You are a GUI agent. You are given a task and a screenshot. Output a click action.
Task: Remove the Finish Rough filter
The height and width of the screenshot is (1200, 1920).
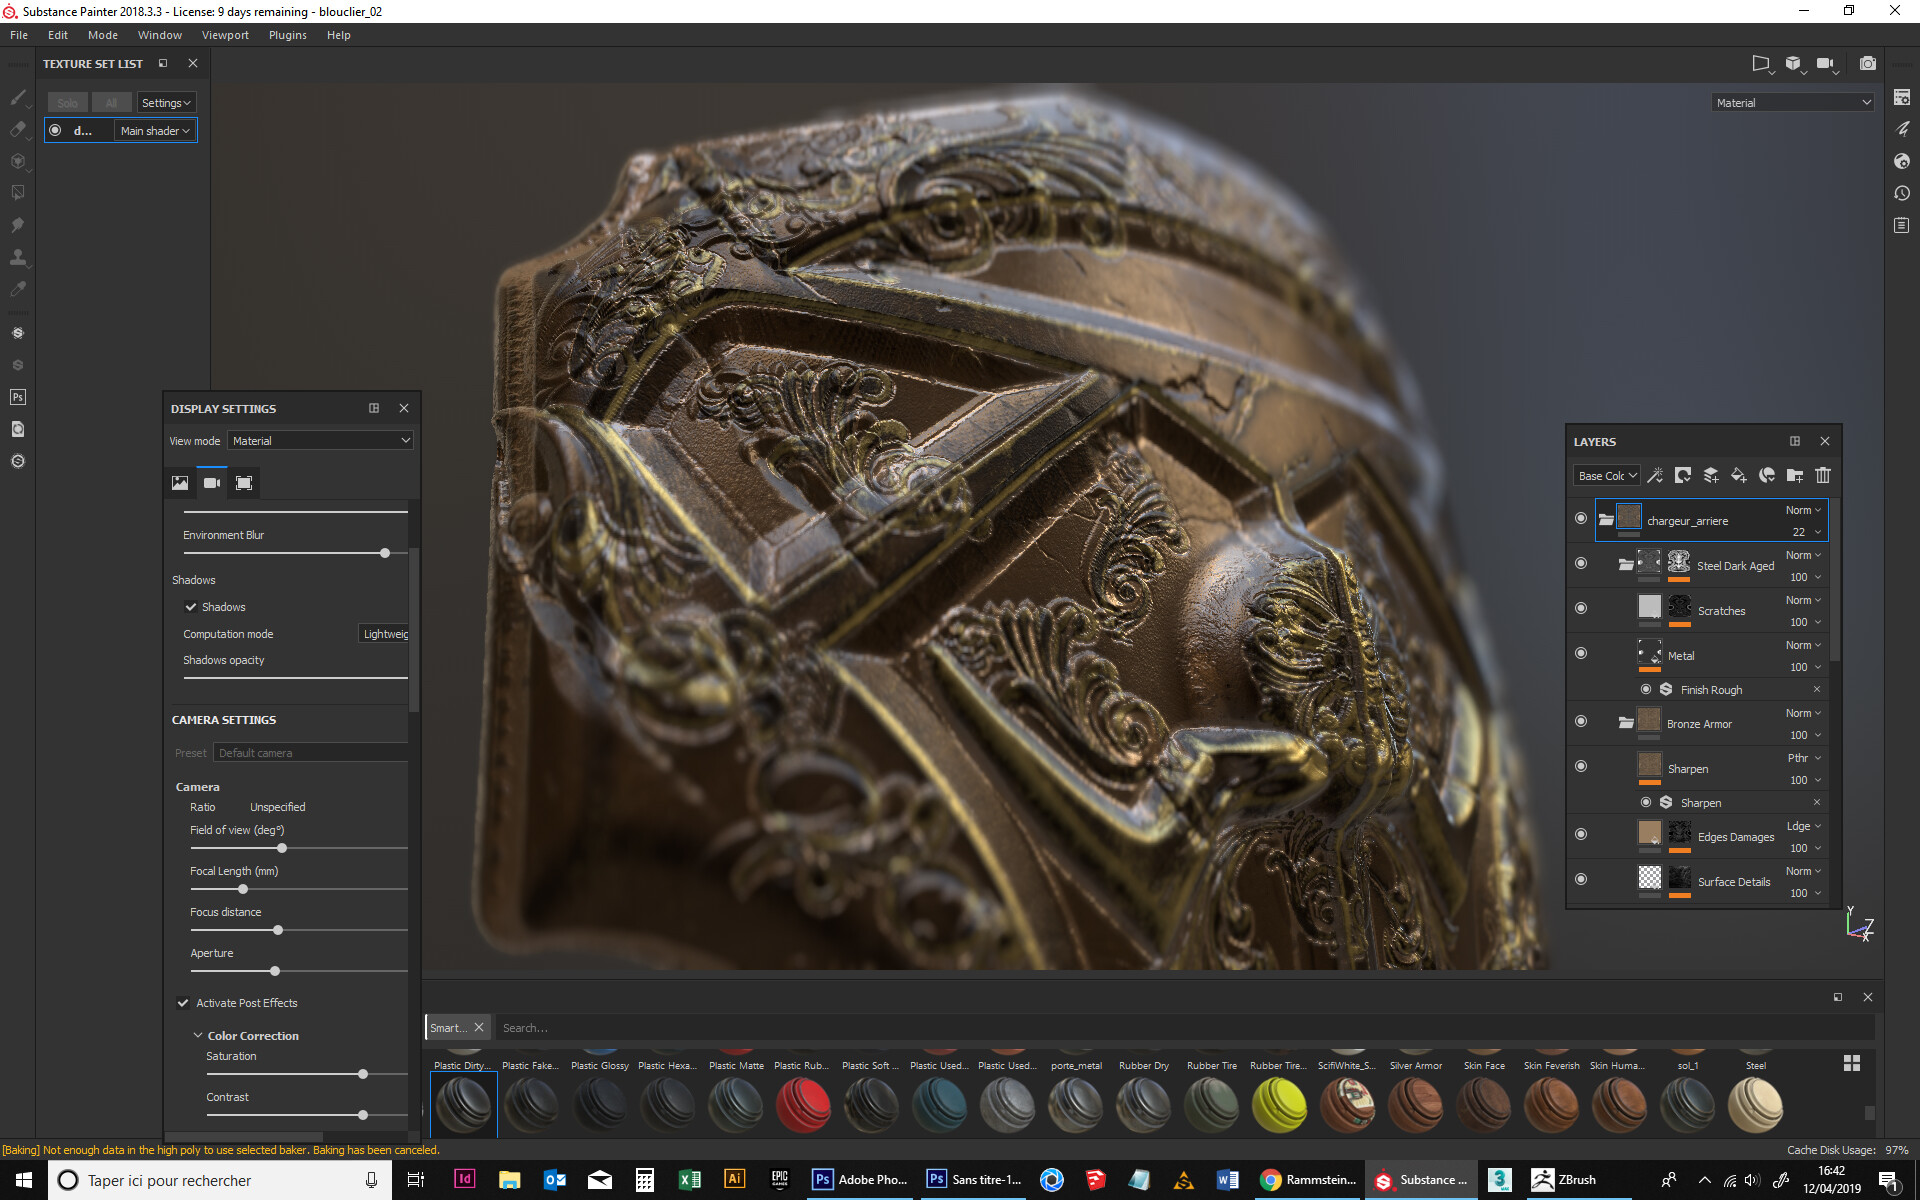(x=1817, y=689)
